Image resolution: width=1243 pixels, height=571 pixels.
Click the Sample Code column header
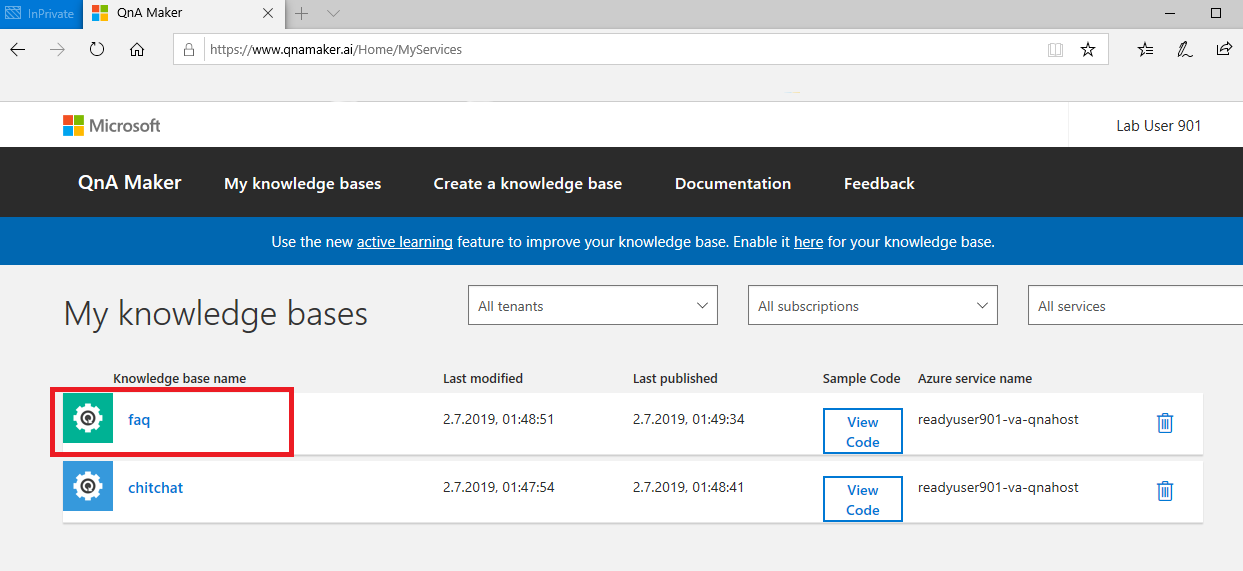(x=862, y=378)
